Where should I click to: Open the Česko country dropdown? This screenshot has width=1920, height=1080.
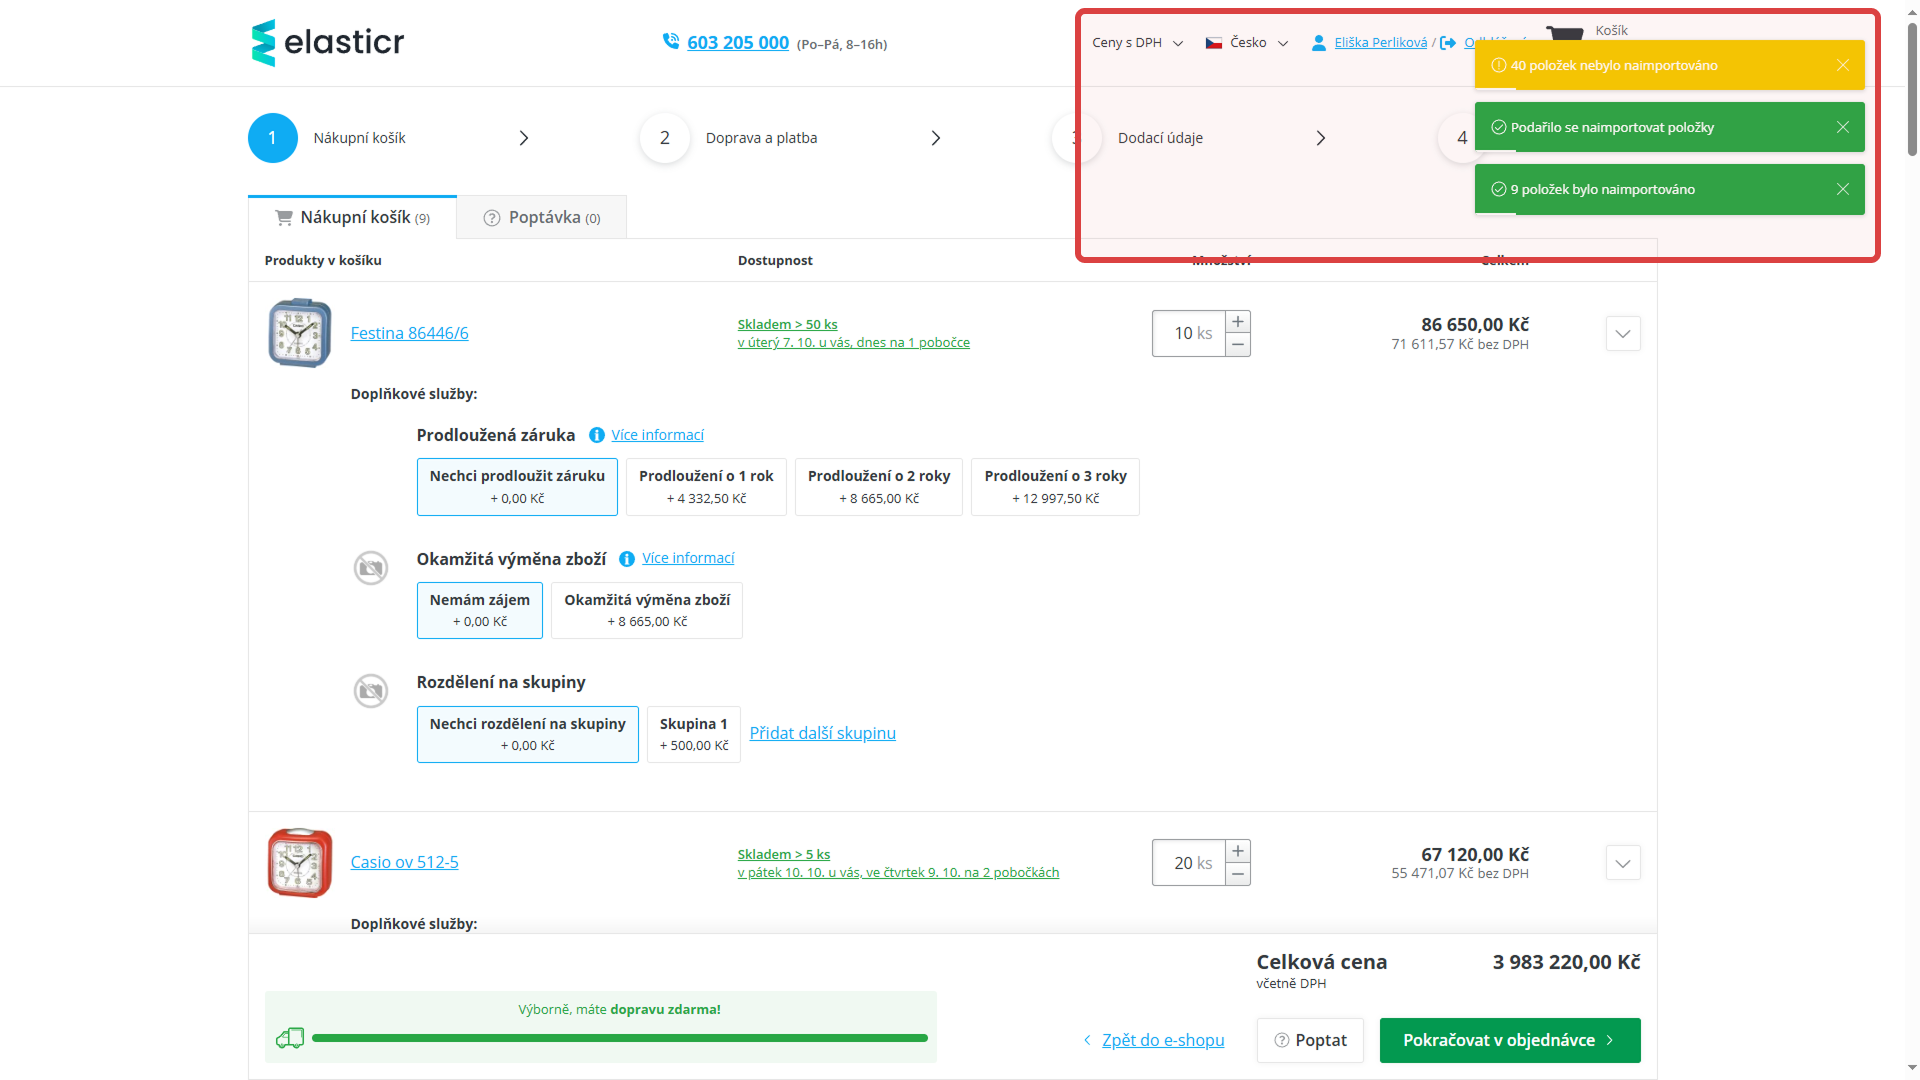coord(1246,43)
